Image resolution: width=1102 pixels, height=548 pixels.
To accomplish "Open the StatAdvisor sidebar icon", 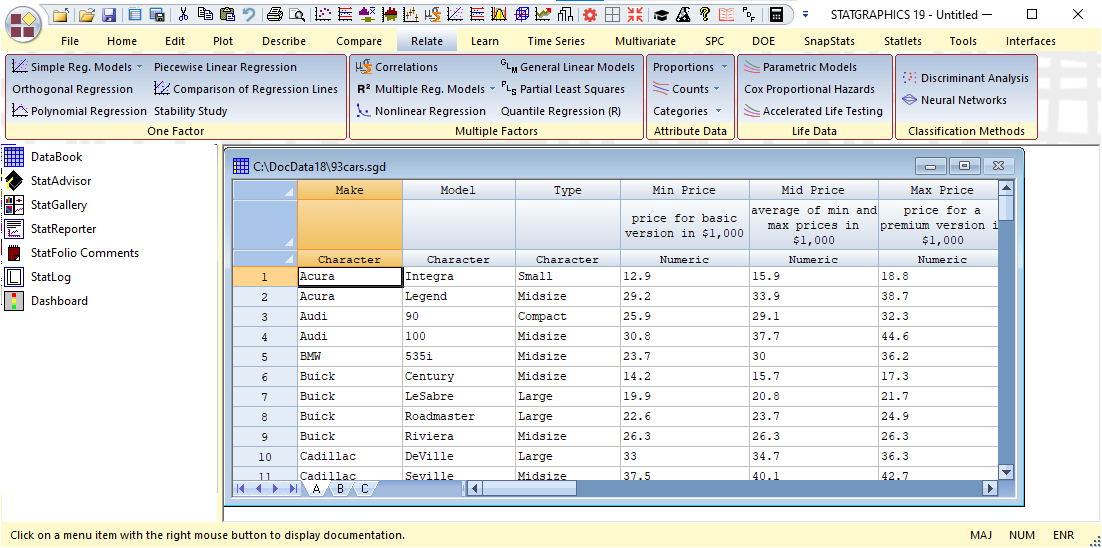I will tap(14, 181).
